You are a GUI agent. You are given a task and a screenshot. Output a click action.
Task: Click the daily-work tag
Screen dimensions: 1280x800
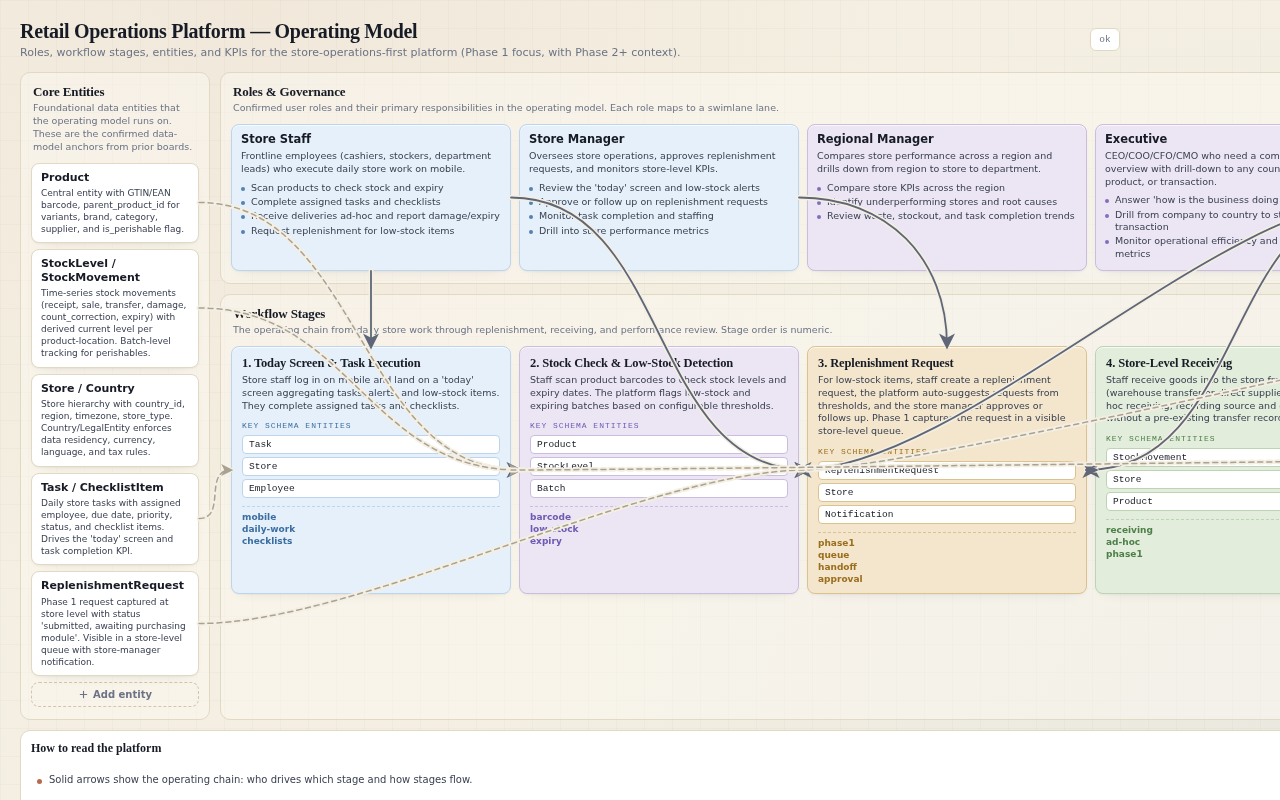tap(268, 529)
